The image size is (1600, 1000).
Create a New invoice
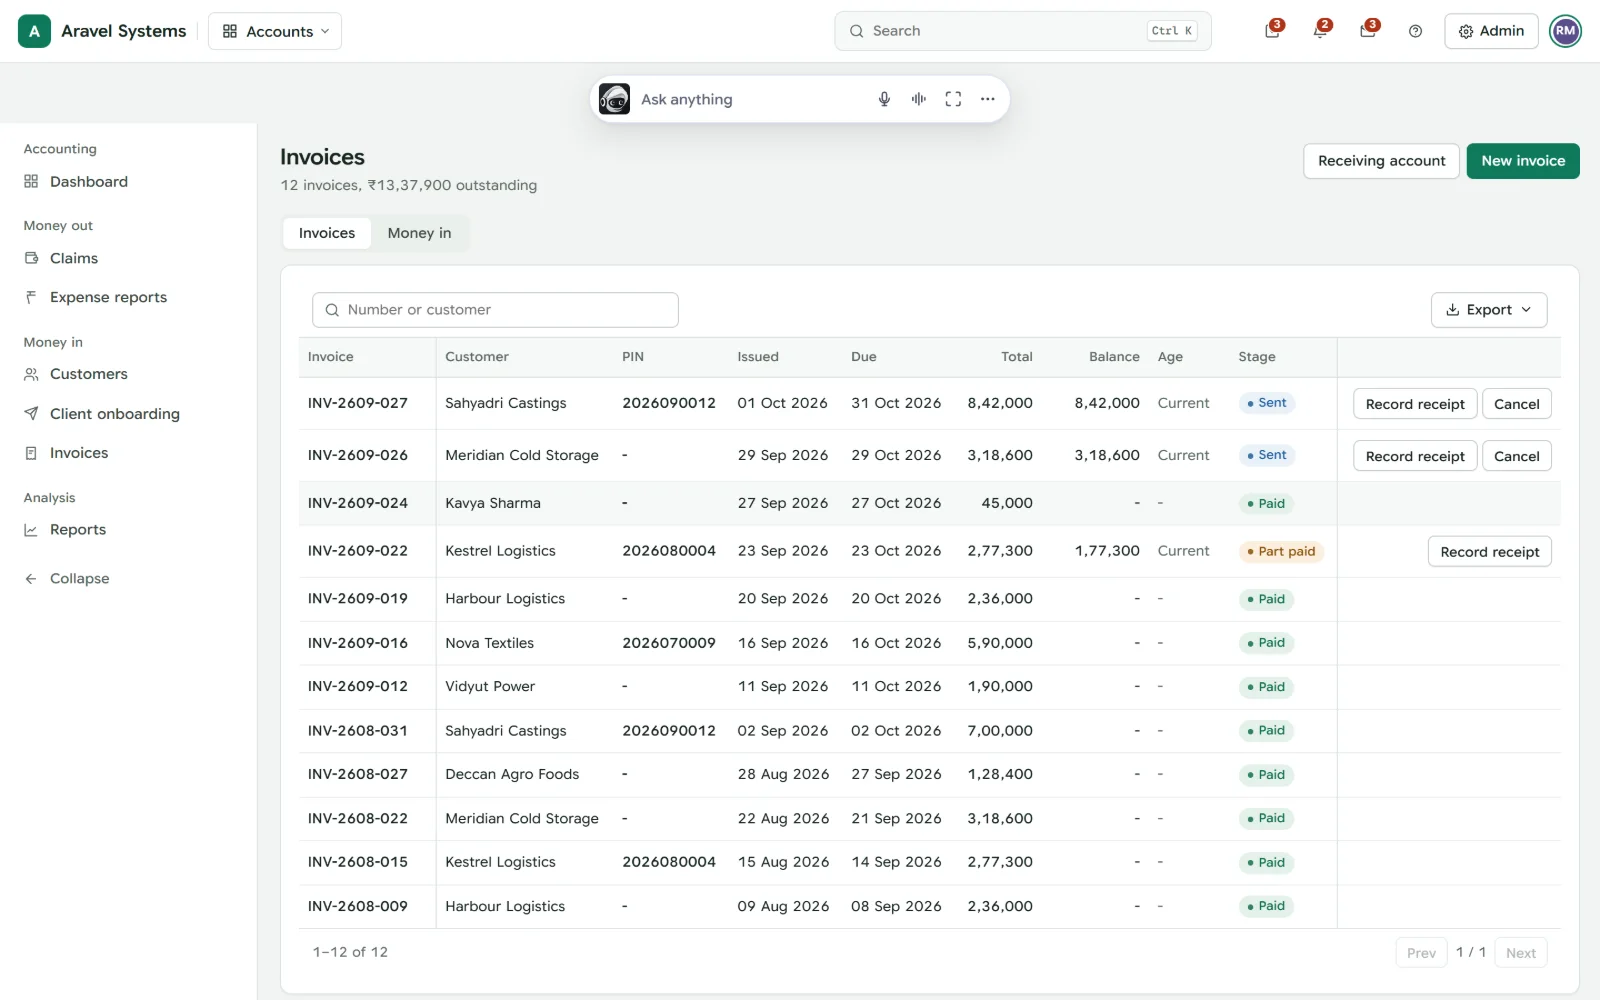(x=1523, y=161)
